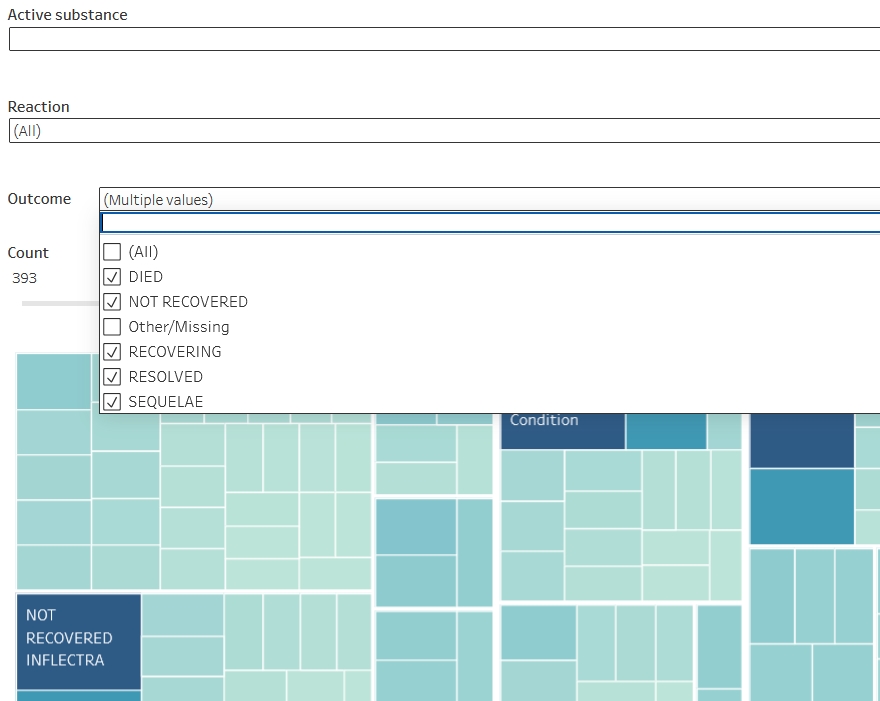Screen dimensions: 880x701
Task: Uncheck NOT RECOVERED in the outcome list
Action: pos(112,302)
